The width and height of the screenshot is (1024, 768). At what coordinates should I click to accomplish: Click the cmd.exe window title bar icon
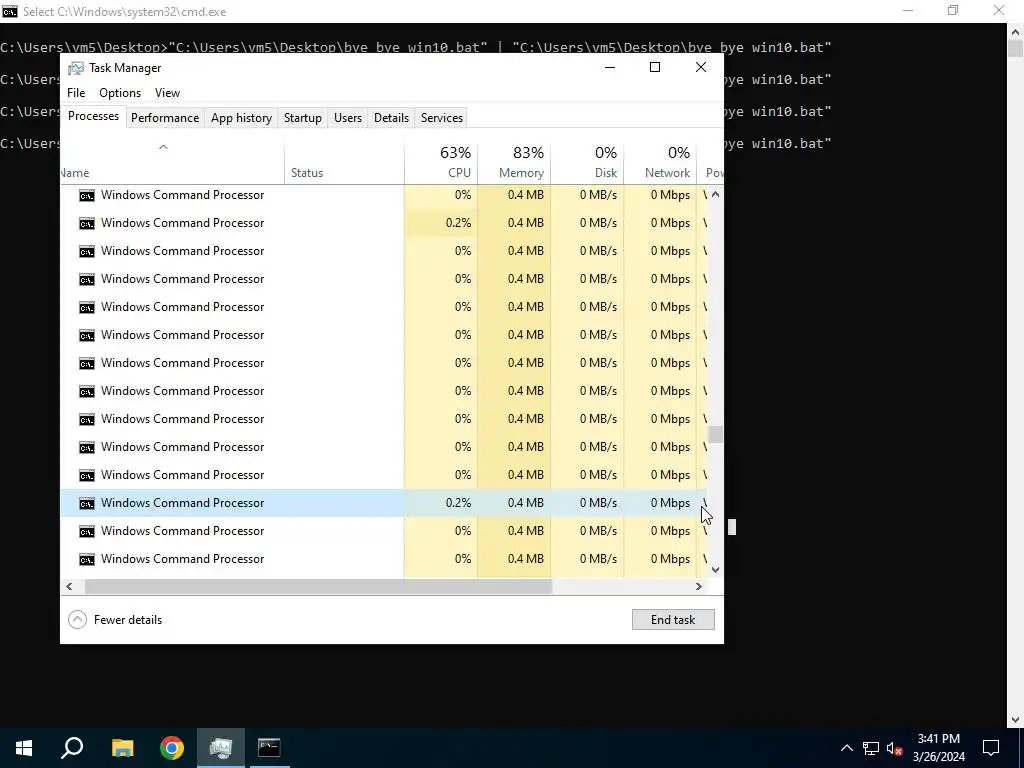(10, 11)
